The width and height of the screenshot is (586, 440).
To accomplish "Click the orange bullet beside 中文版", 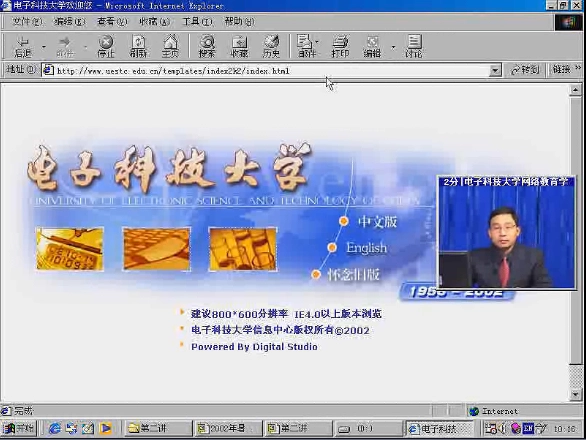I will pos(343,221).
